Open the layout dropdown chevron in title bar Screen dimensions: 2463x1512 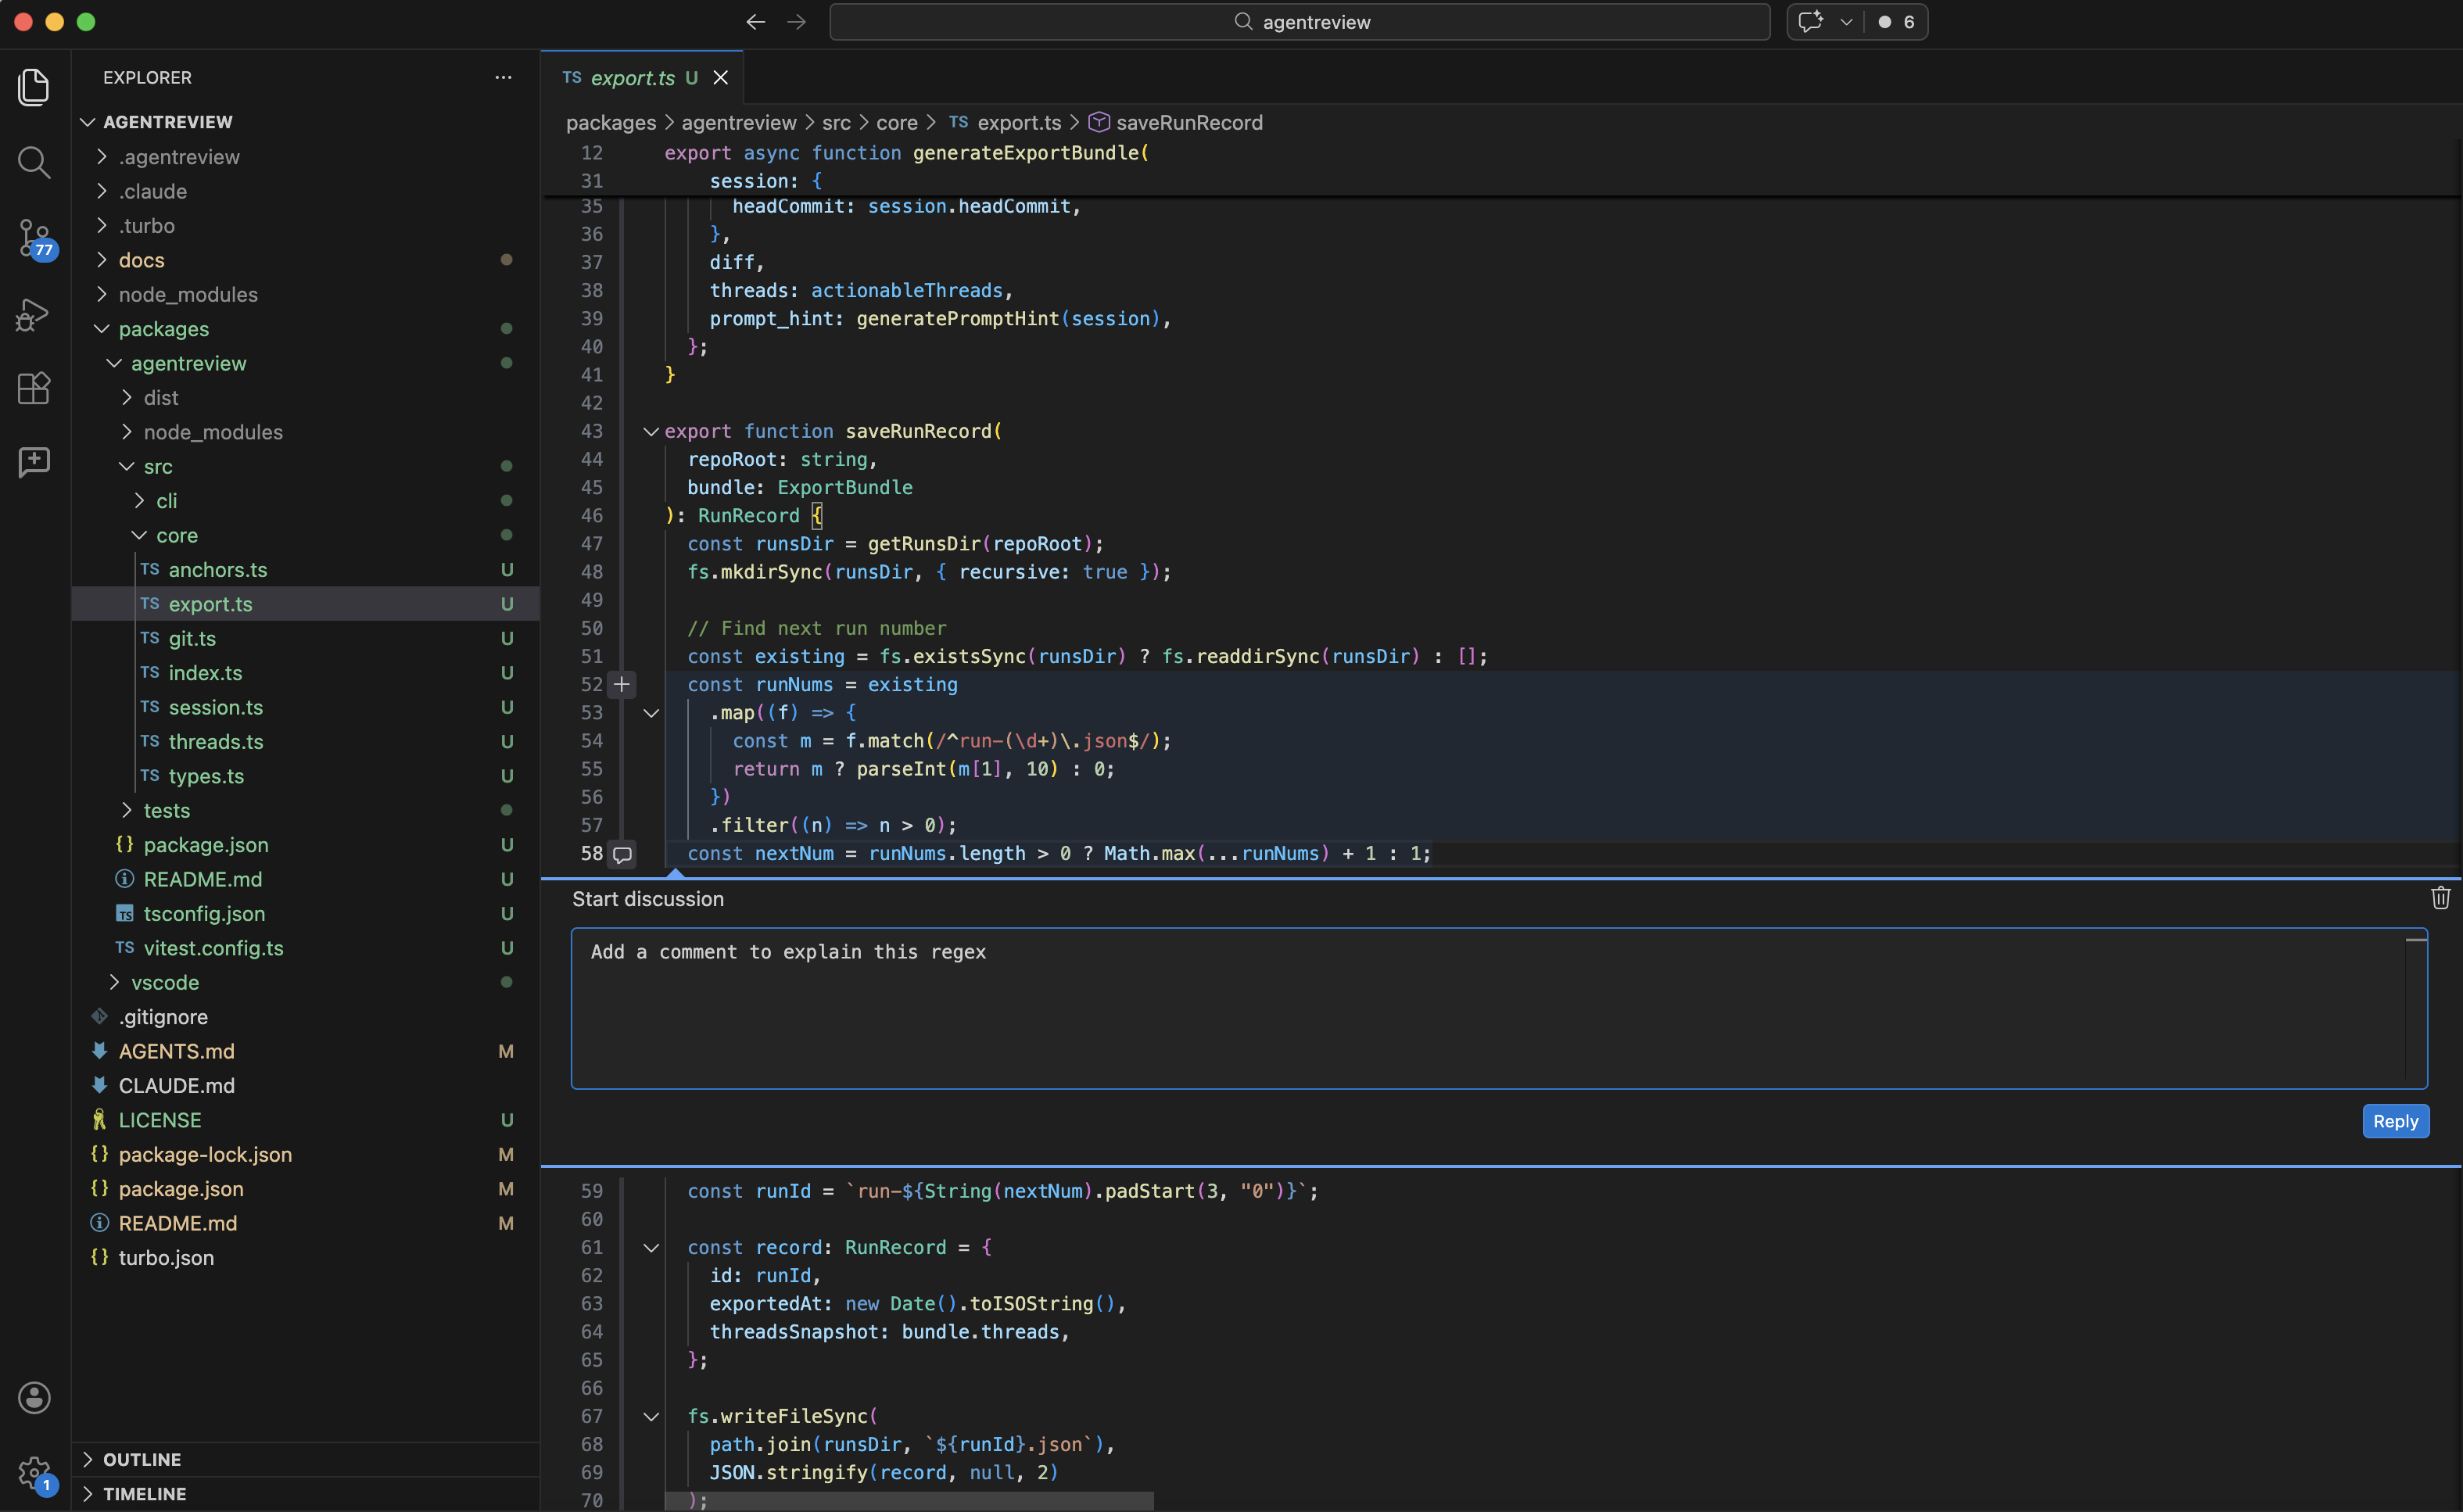[x=1845, y=21]
